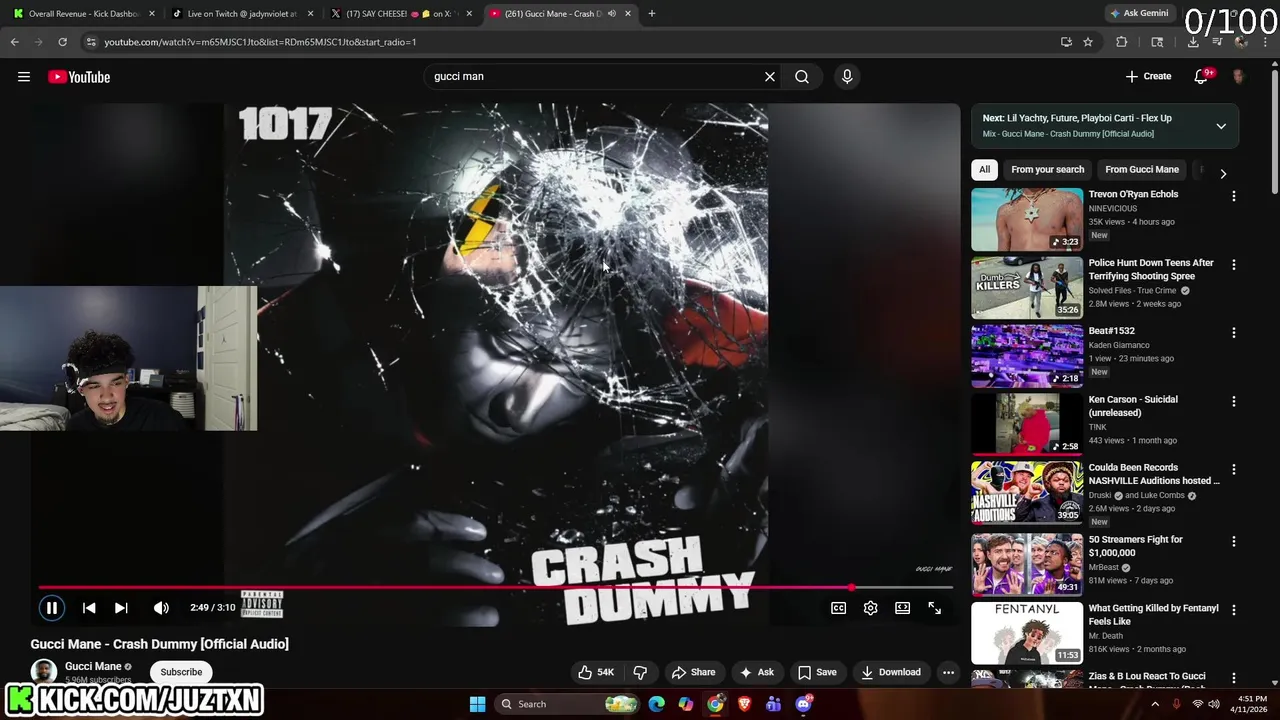Clear the search box with the X icon
The image size is (1280, 720).
pos(770,77)
